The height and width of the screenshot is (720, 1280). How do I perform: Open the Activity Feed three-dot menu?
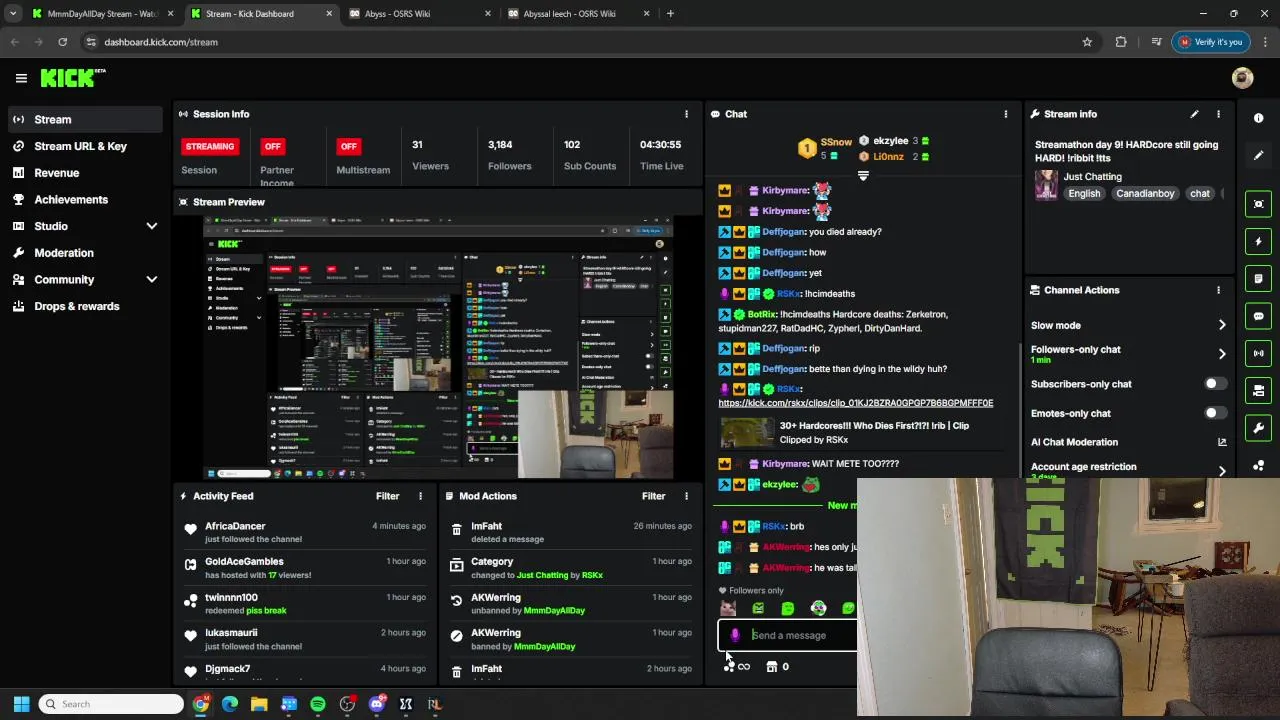pos(420,496)
